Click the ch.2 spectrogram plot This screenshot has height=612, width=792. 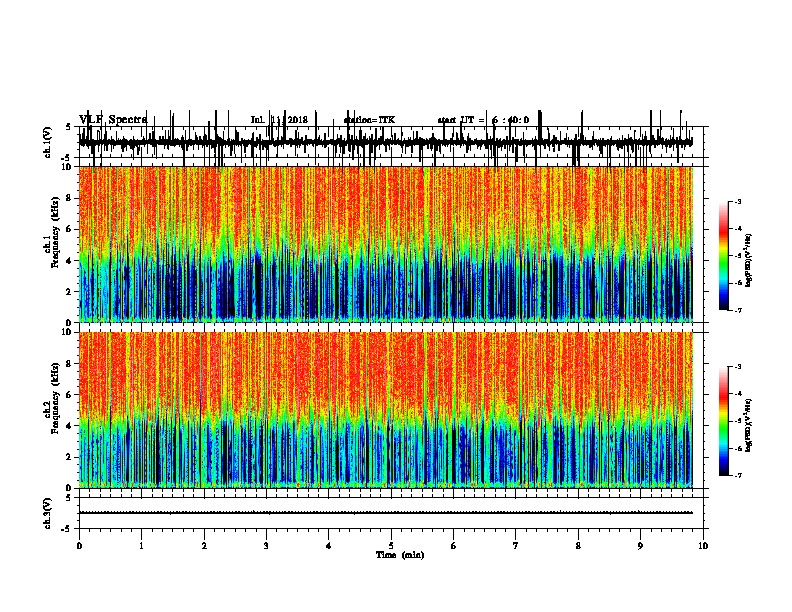click(385, 410)
